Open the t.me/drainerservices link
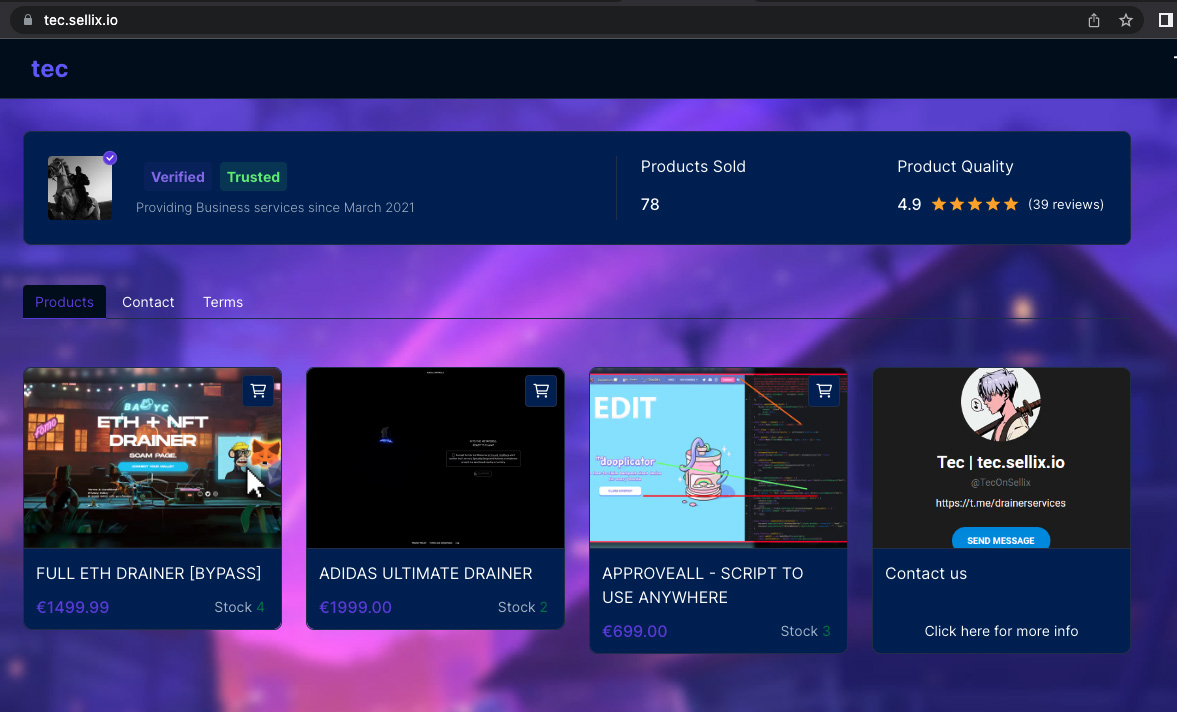 point(1001,503)
